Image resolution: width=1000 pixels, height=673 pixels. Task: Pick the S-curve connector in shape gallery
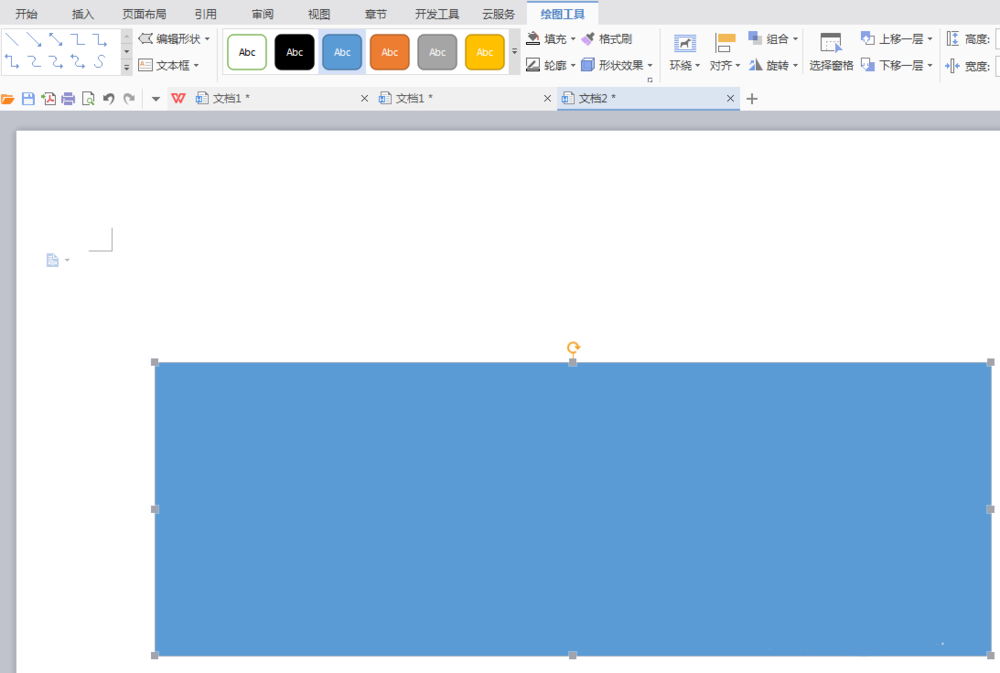pyautogui.click(x=100, y=63)
